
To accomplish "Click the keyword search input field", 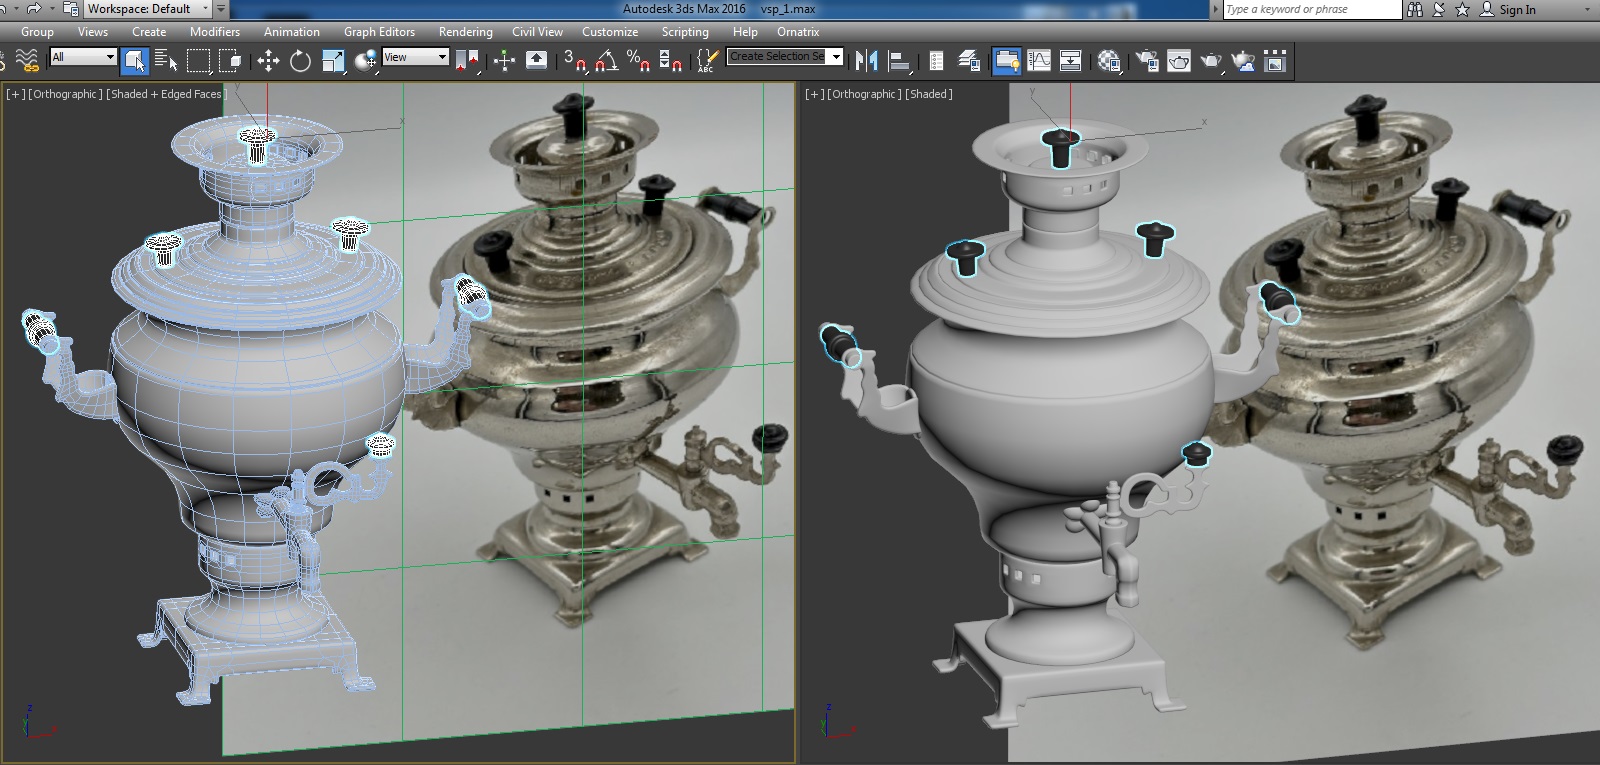I will tap(1311, 9).
